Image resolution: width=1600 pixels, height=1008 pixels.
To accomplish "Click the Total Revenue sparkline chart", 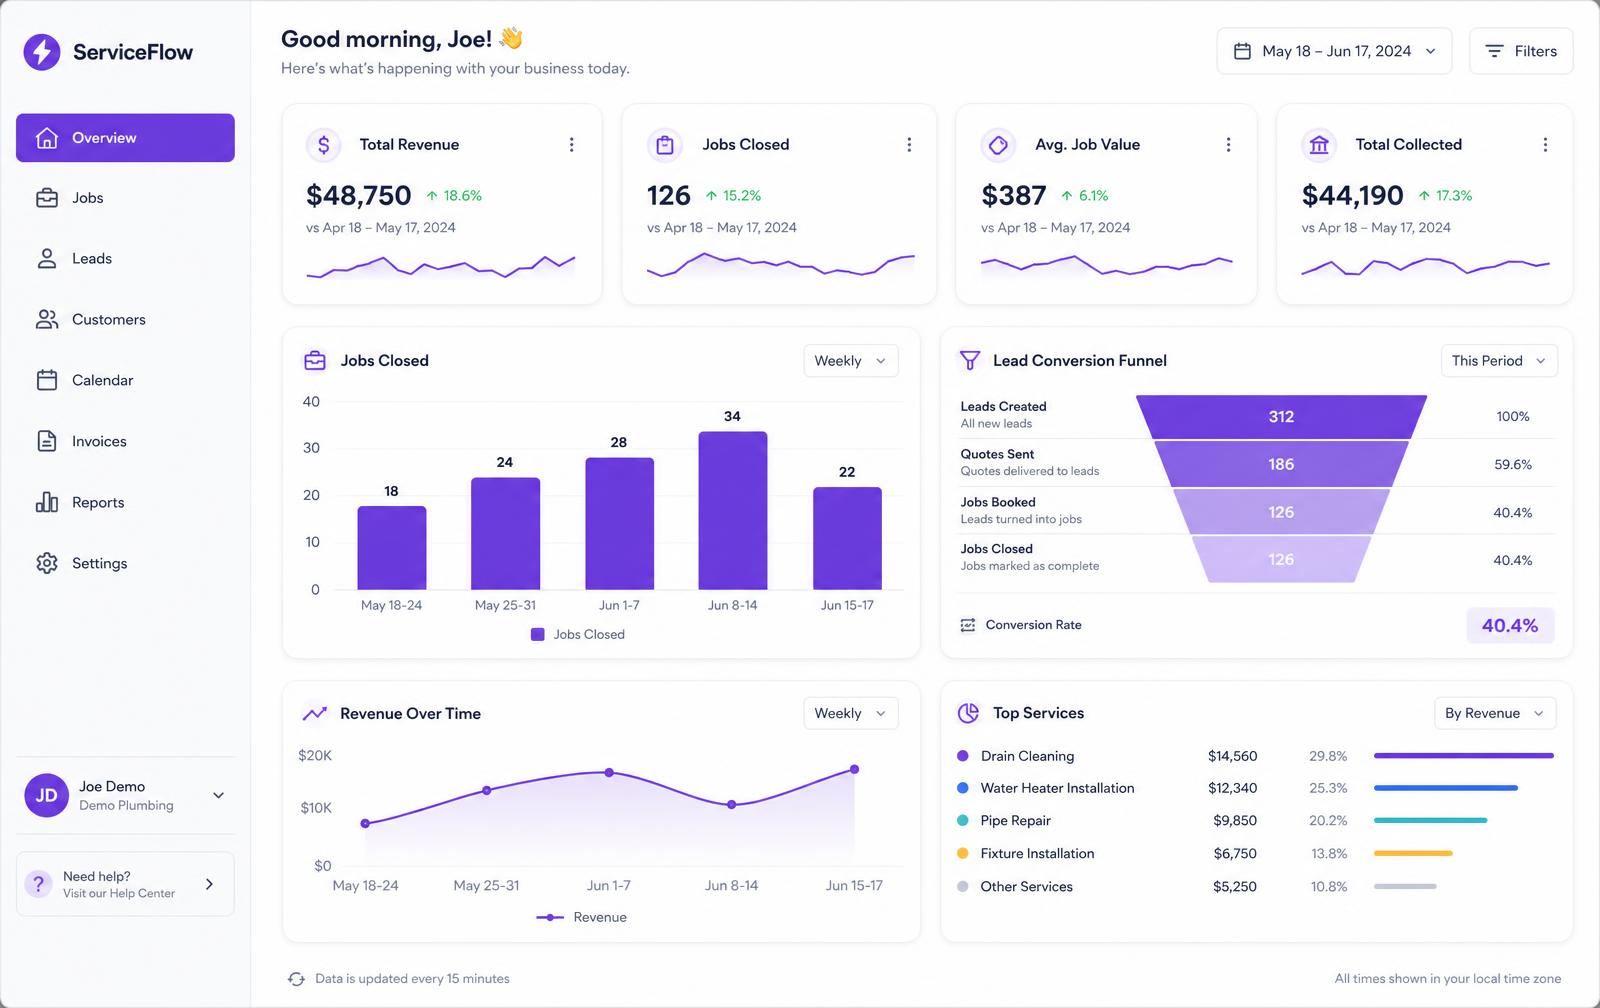I will (441, 266).
